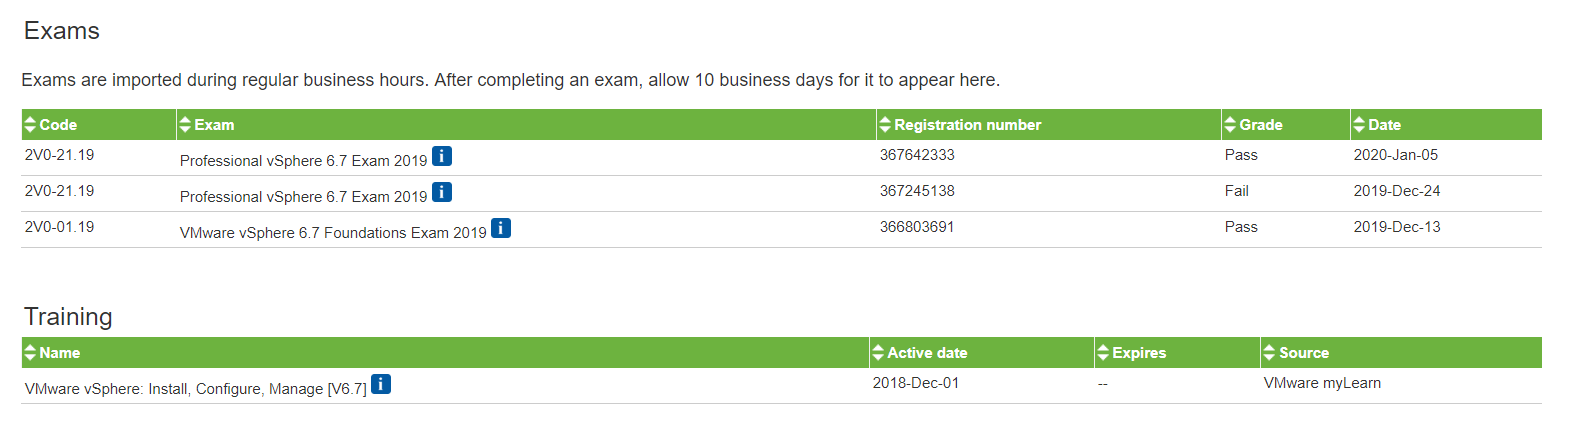Show info for Install, Configure, Manage training

tap(381, 384)
